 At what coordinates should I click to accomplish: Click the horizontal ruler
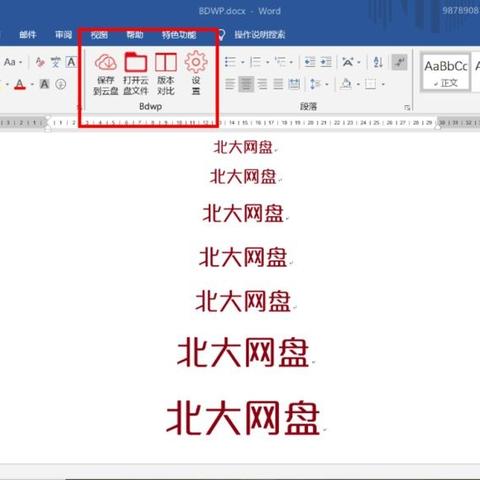(x=240, y=123)
